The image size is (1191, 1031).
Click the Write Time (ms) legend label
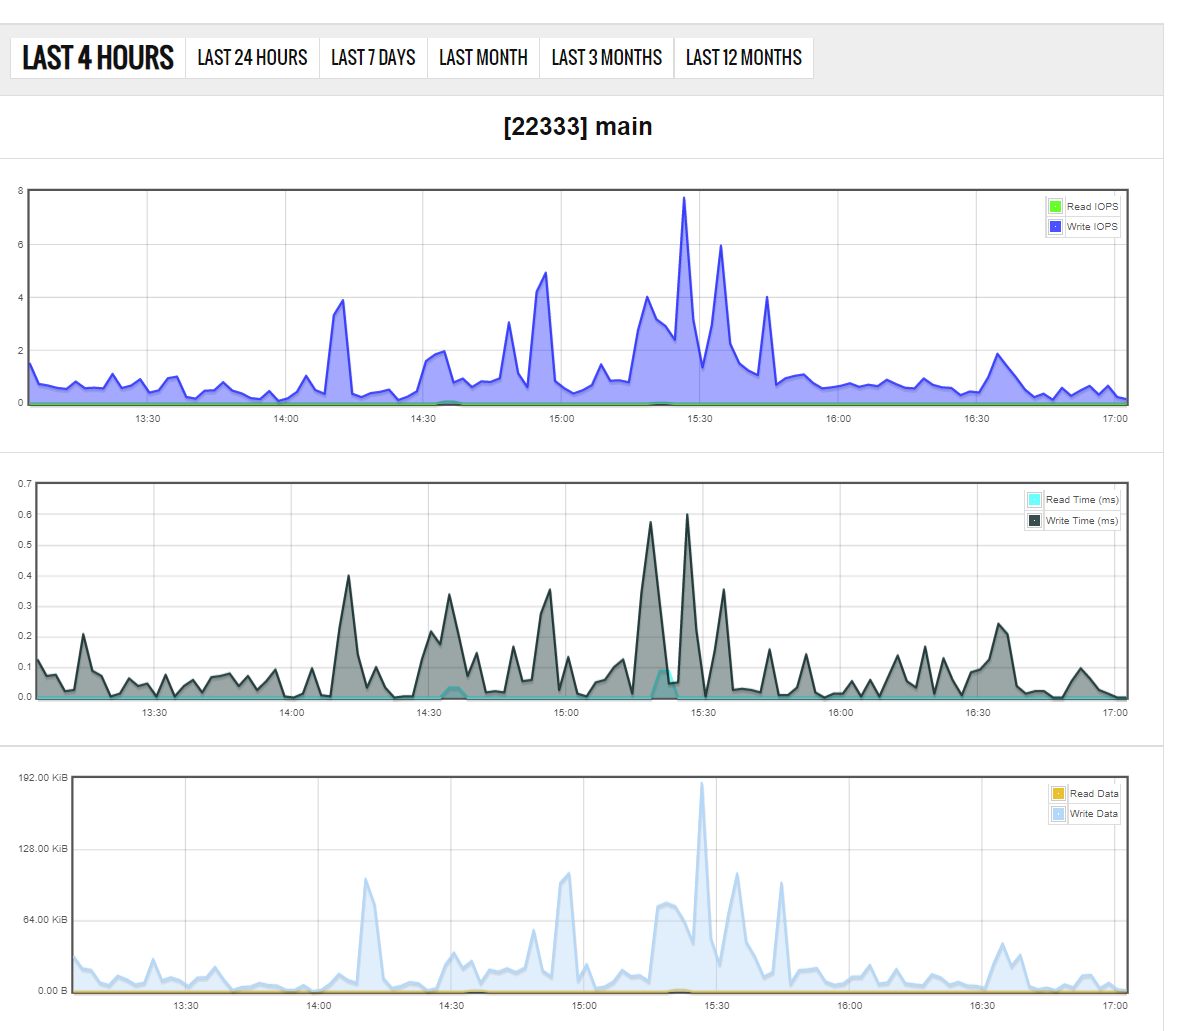point(1082,520)
